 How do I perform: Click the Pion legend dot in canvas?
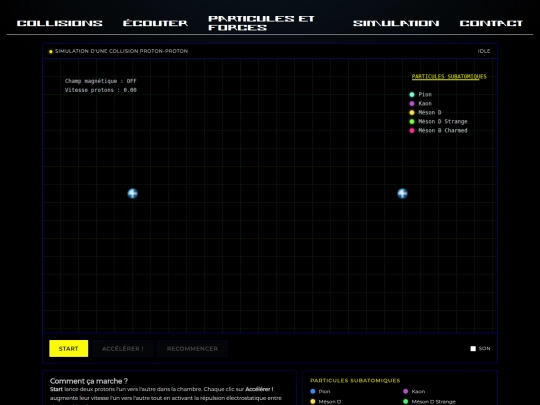pyautogui.click(x=412, y=94)
